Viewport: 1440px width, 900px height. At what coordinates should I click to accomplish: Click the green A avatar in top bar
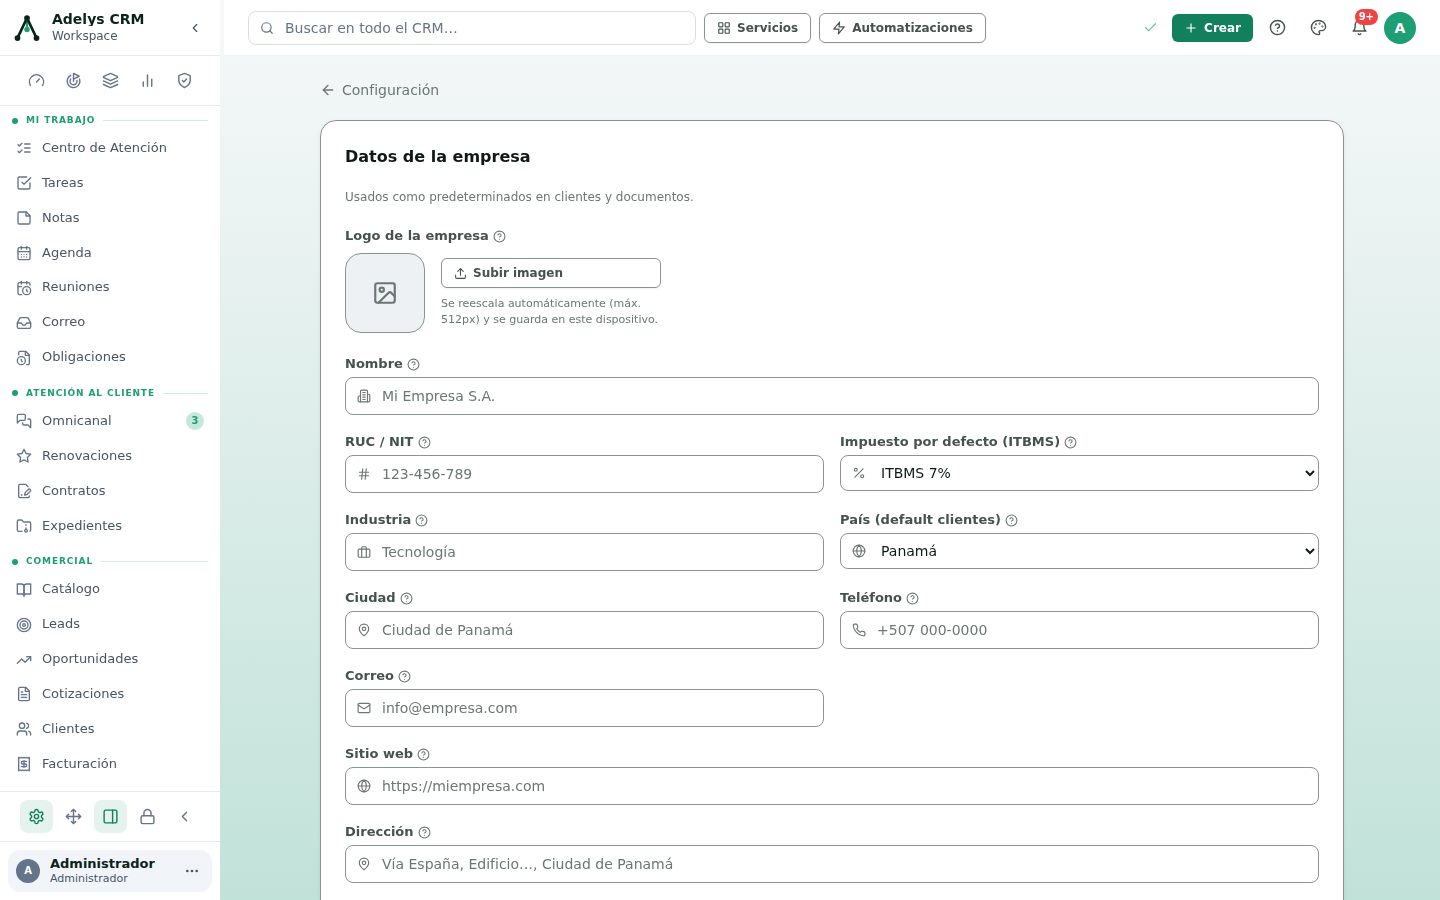point(1400,28)
